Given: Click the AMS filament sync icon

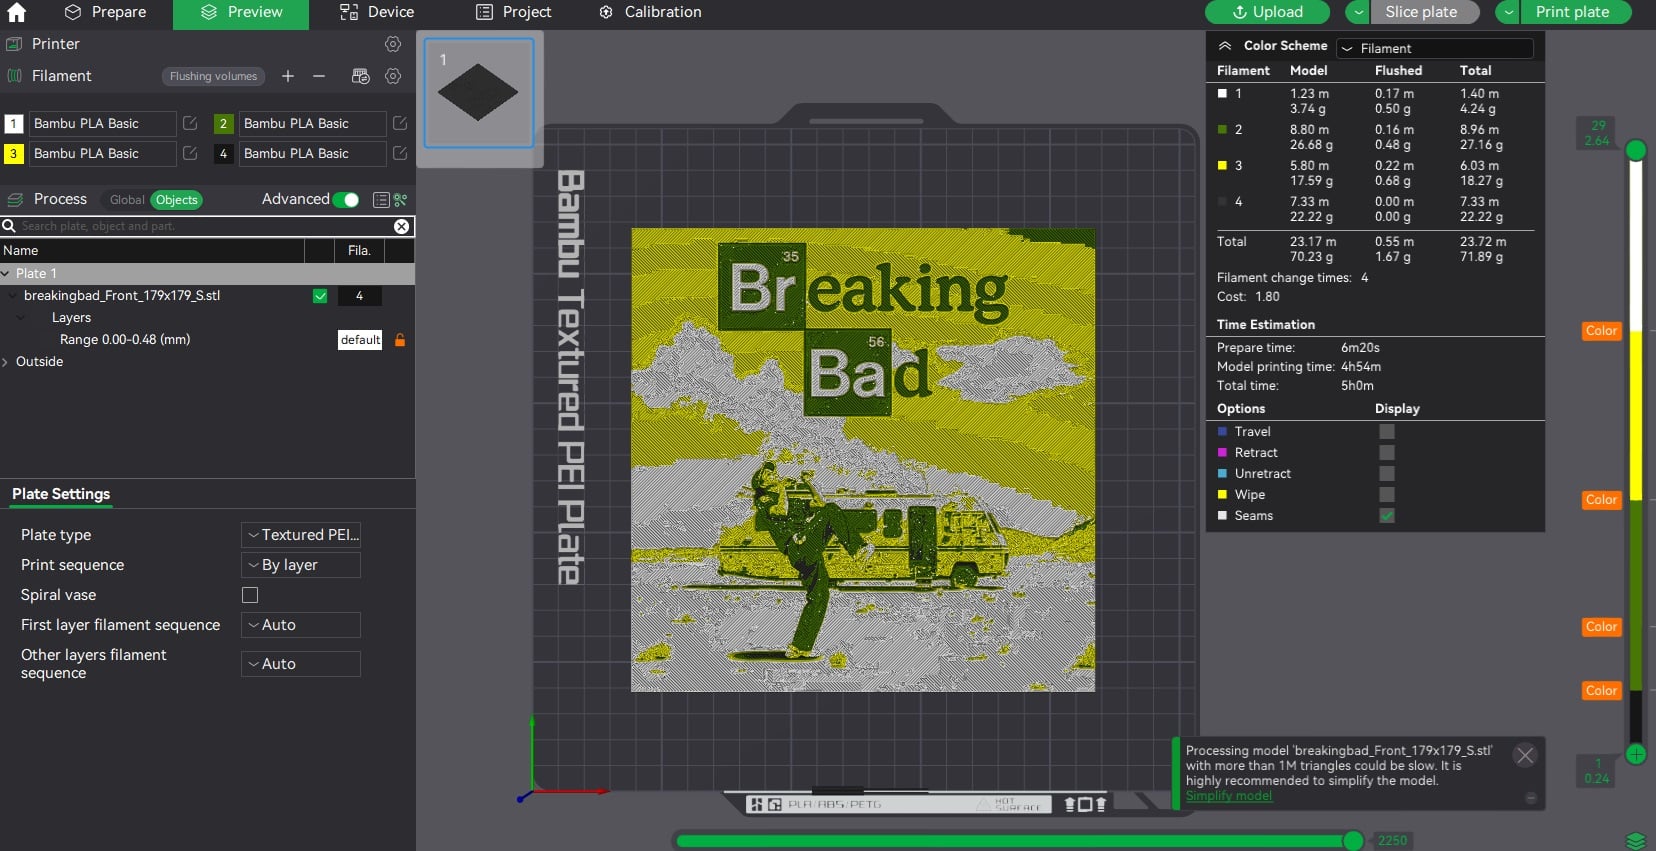Looking at the screenshot, I should coord(361,76).
